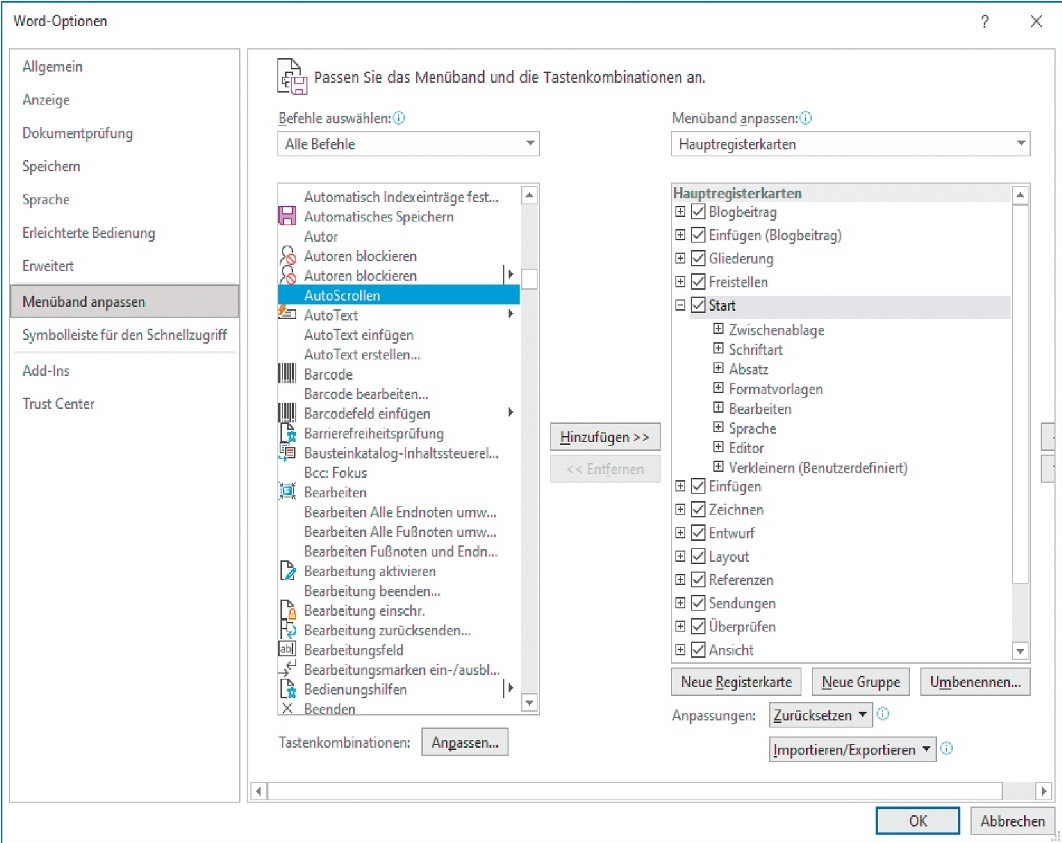Confirm the dialog with OK
This screenshot has height=843, width=1062.
918,821
